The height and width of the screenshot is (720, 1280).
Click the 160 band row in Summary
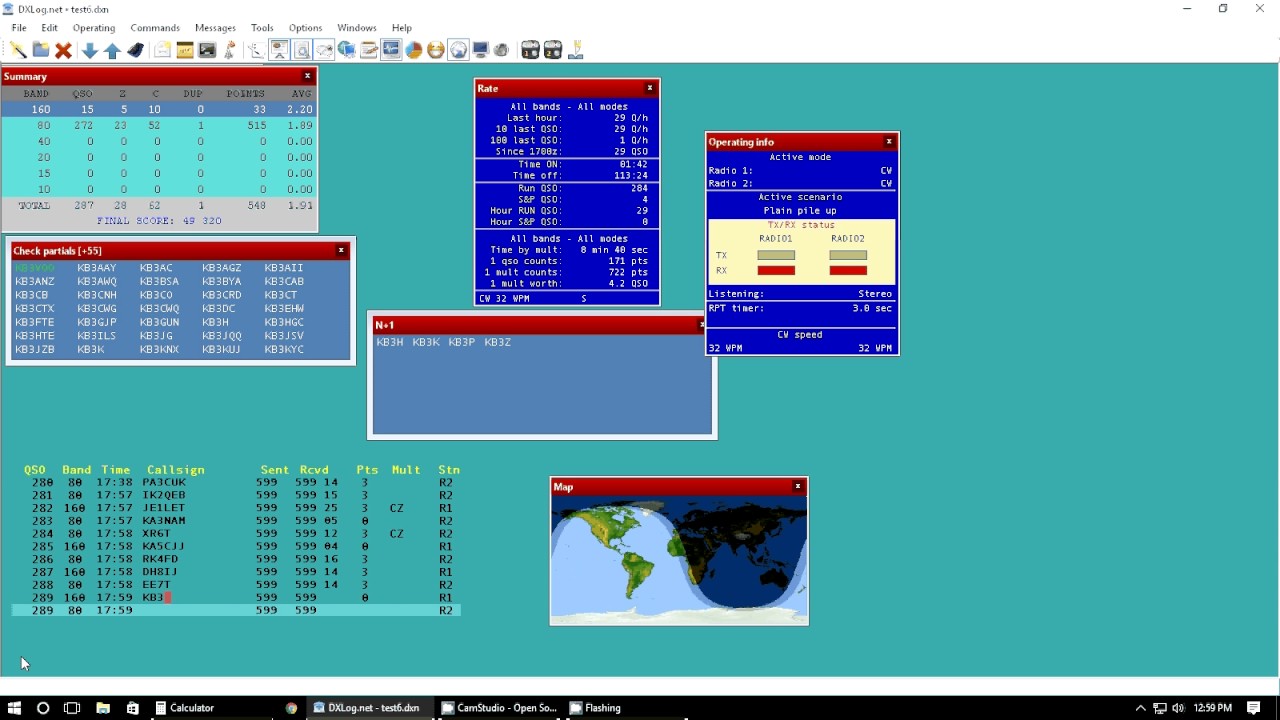pyautogui.click(x=159, y=109)
